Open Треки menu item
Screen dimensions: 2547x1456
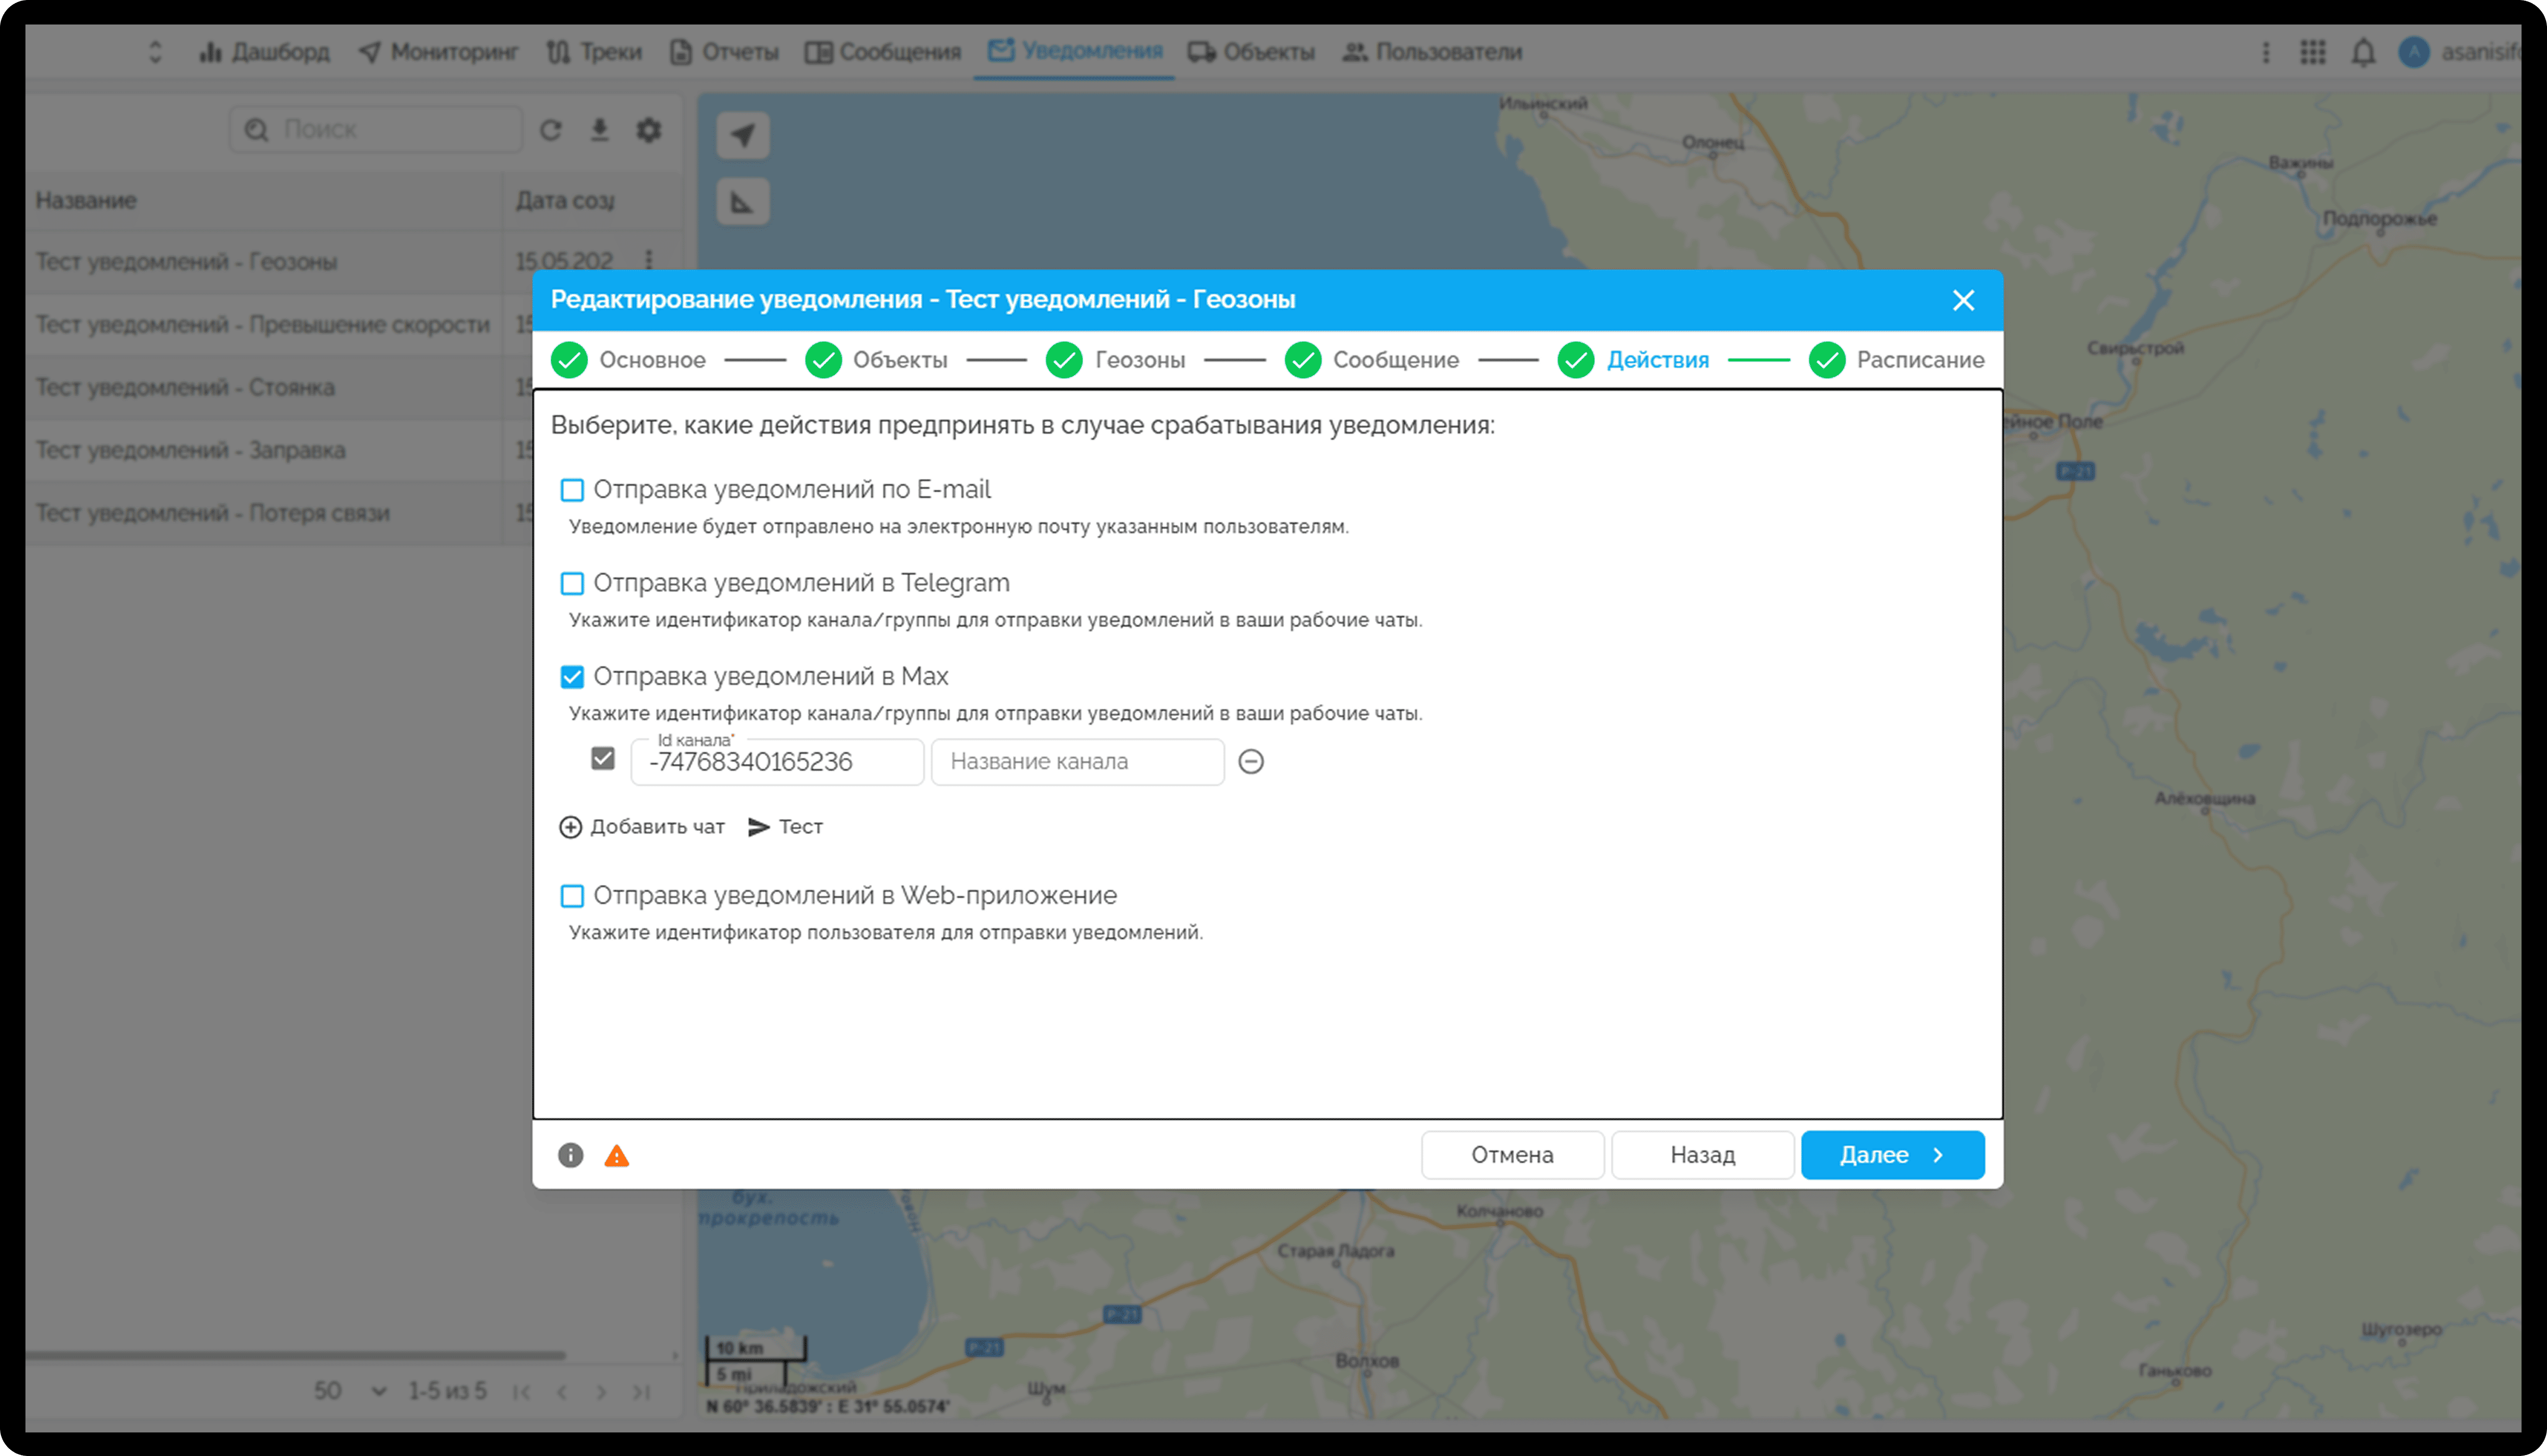pyautogui.click(x=594, y=52)
